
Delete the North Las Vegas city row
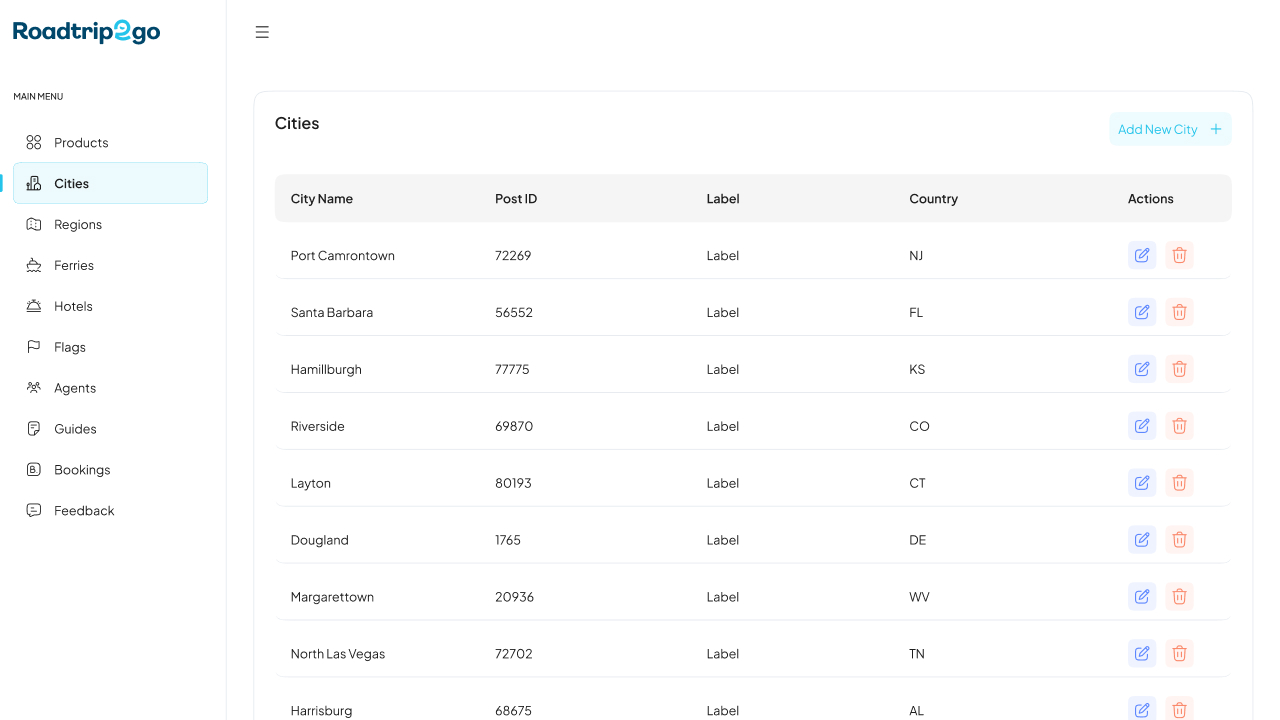click(x=1179, y=654)
